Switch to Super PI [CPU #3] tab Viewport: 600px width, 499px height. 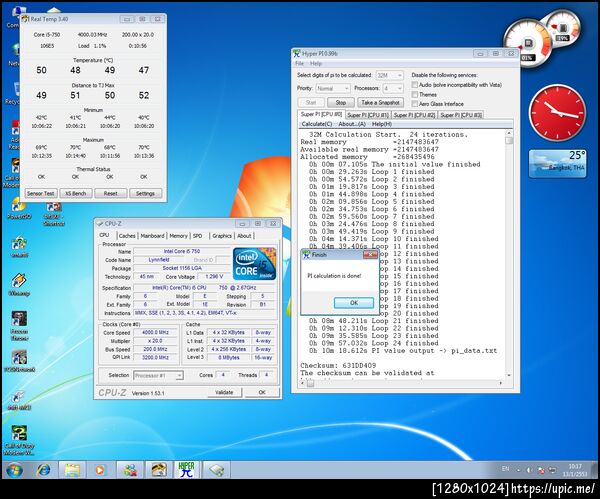coord(461,115)
